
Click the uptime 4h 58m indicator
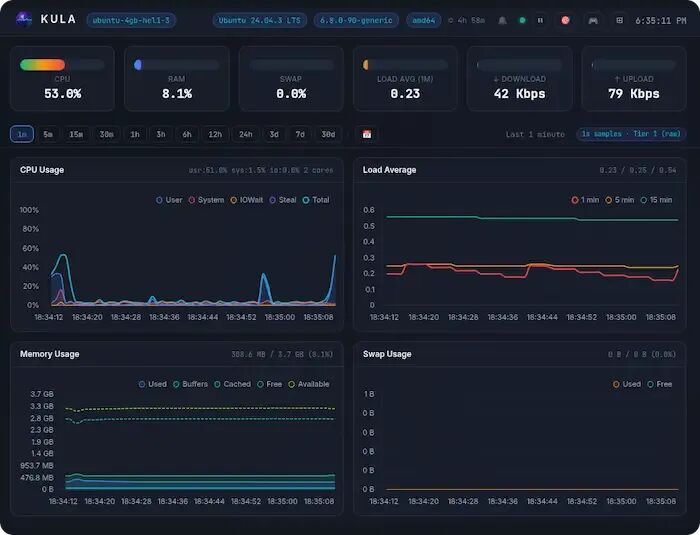[467, 21]
